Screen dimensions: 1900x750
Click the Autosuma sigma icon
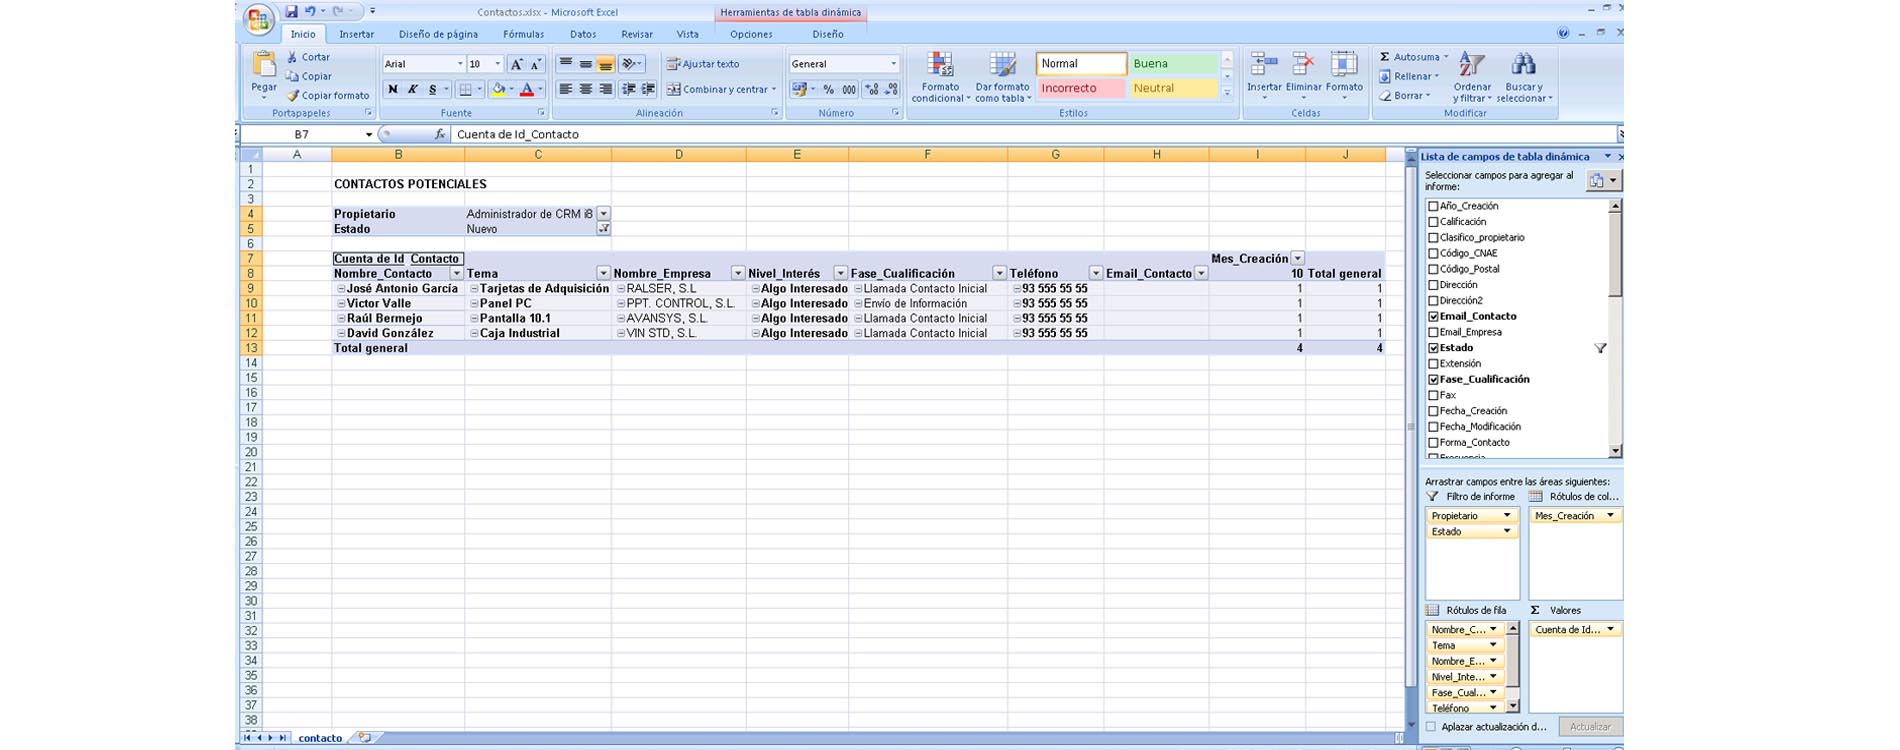[1385, 57]
